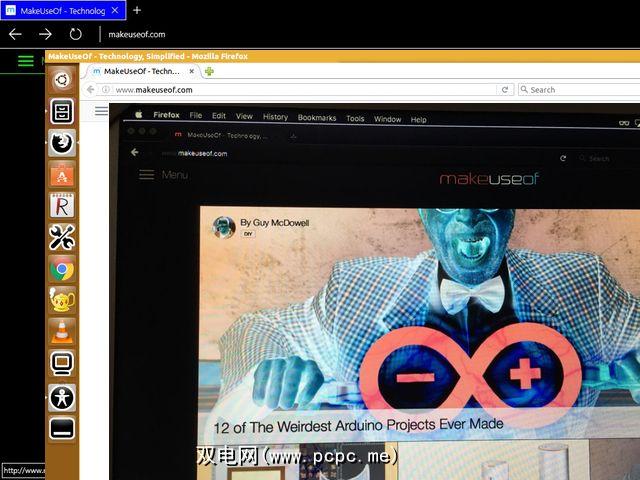Image resolution: width=640 pixels, height=480 pixels.
Task: Open the Universal Access person icon
Action: [62, 397]
